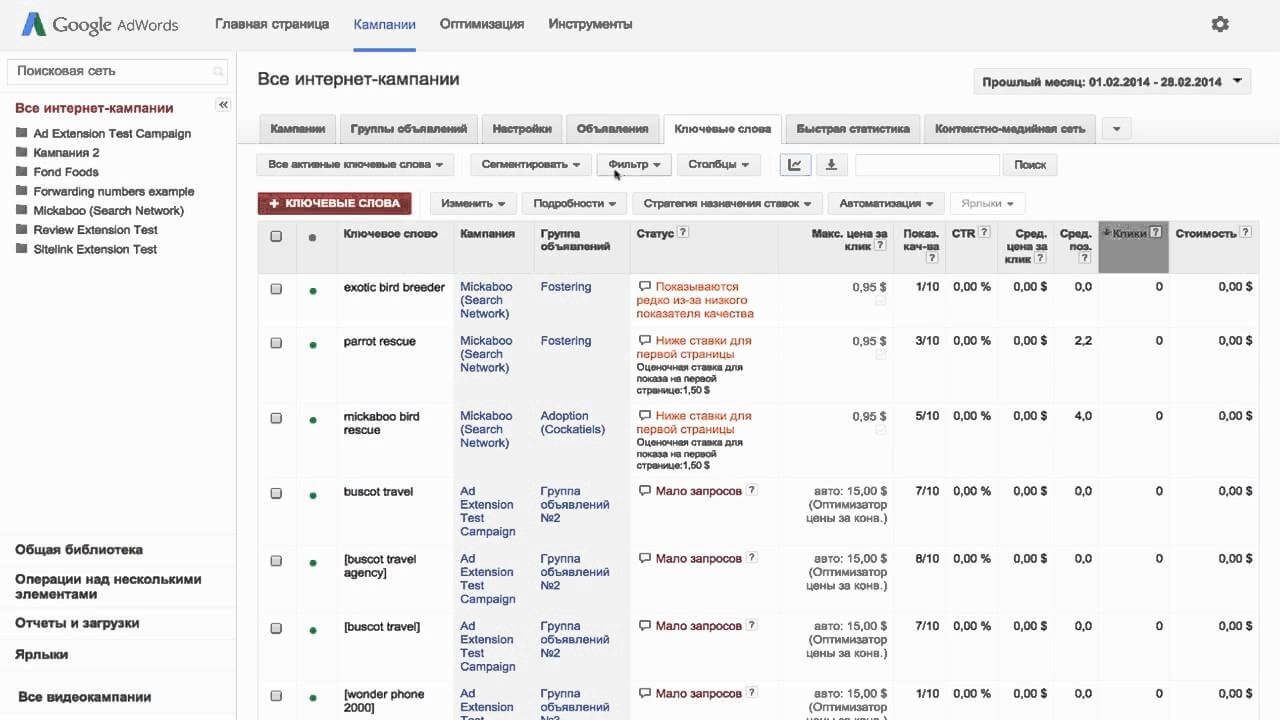Click status bubble icon for mickaboo bird rescue
1280x720 pixels.
tap(644, 416)
